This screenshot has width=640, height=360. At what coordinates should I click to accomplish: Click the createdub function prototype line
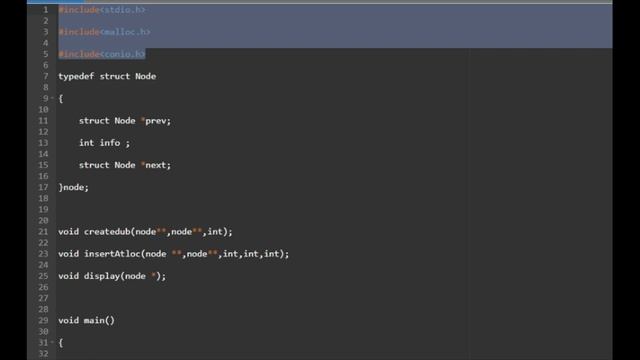point(145,231)
